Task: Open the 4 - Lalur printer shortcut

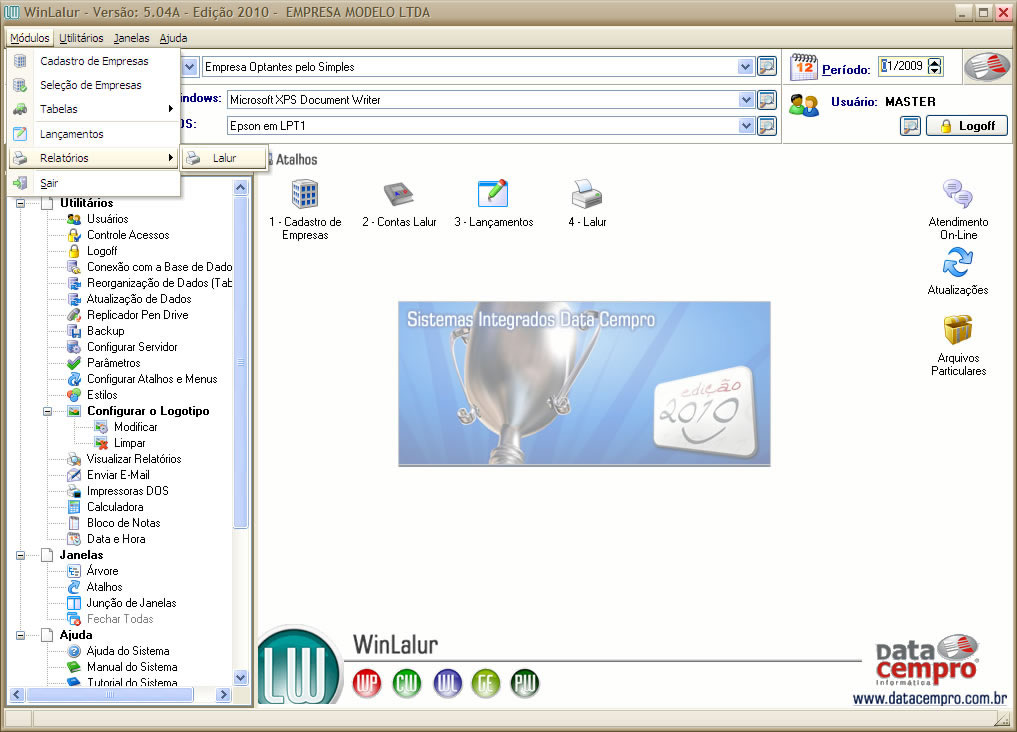Action: coord(587,194)
